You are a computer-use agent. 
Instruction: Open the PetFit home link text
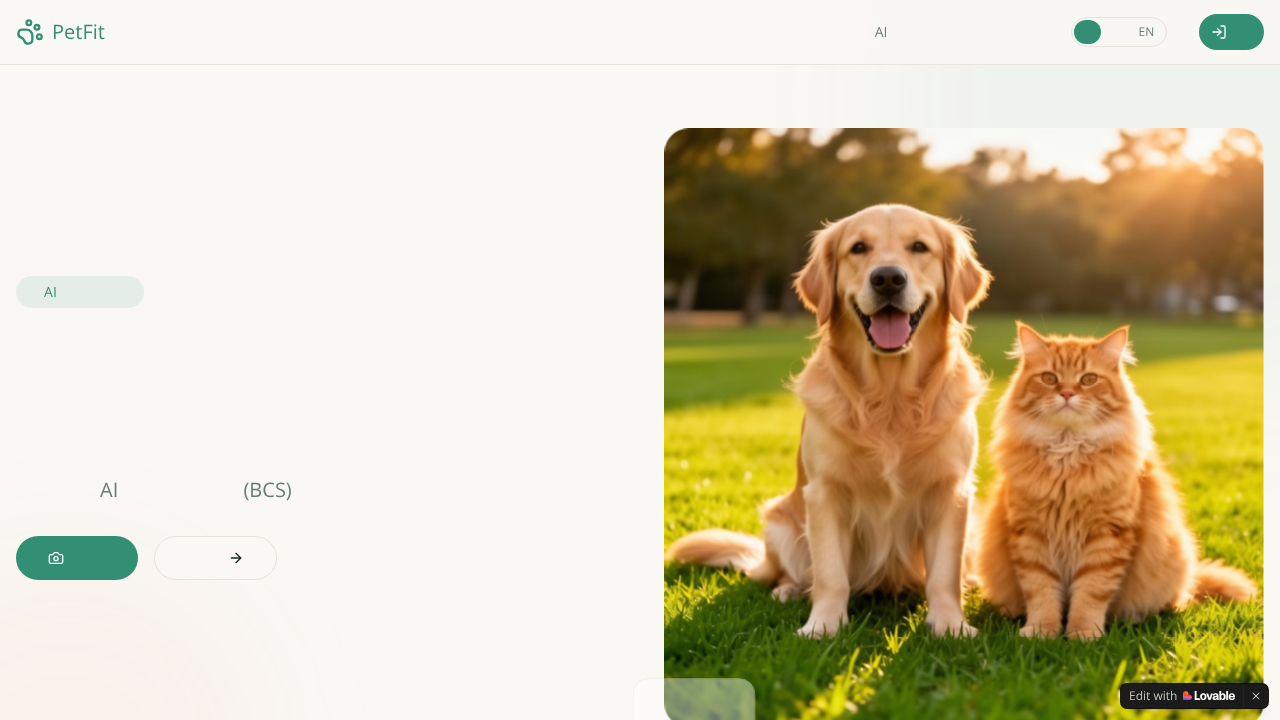[x=78, y=32]
